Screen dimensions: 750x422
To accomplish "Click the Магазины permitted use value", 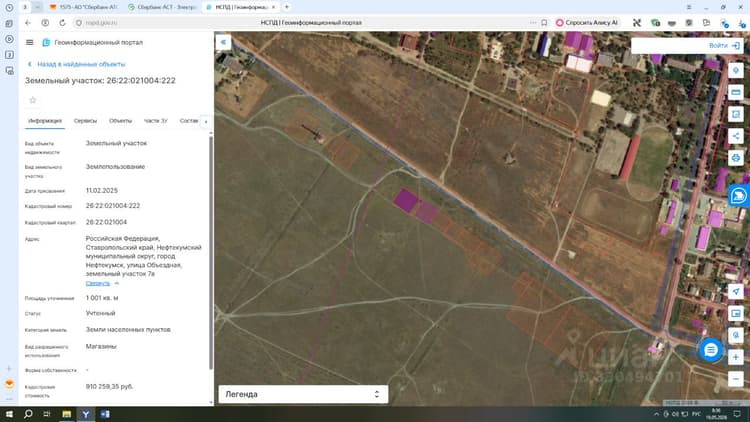I will tap(101, 346).
